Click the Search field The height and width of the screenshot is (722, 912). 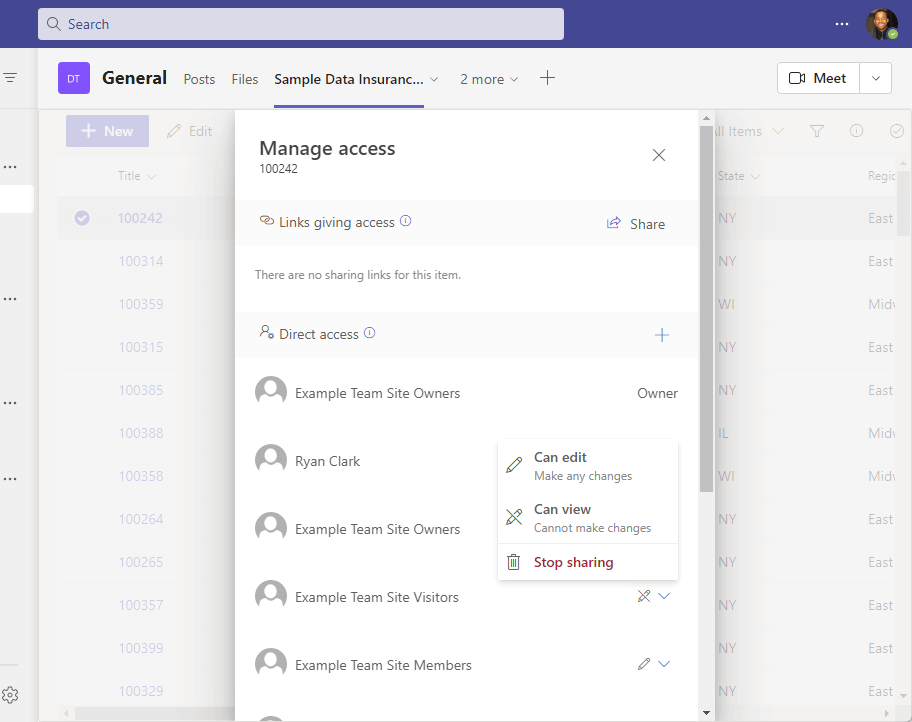(301, 24)
